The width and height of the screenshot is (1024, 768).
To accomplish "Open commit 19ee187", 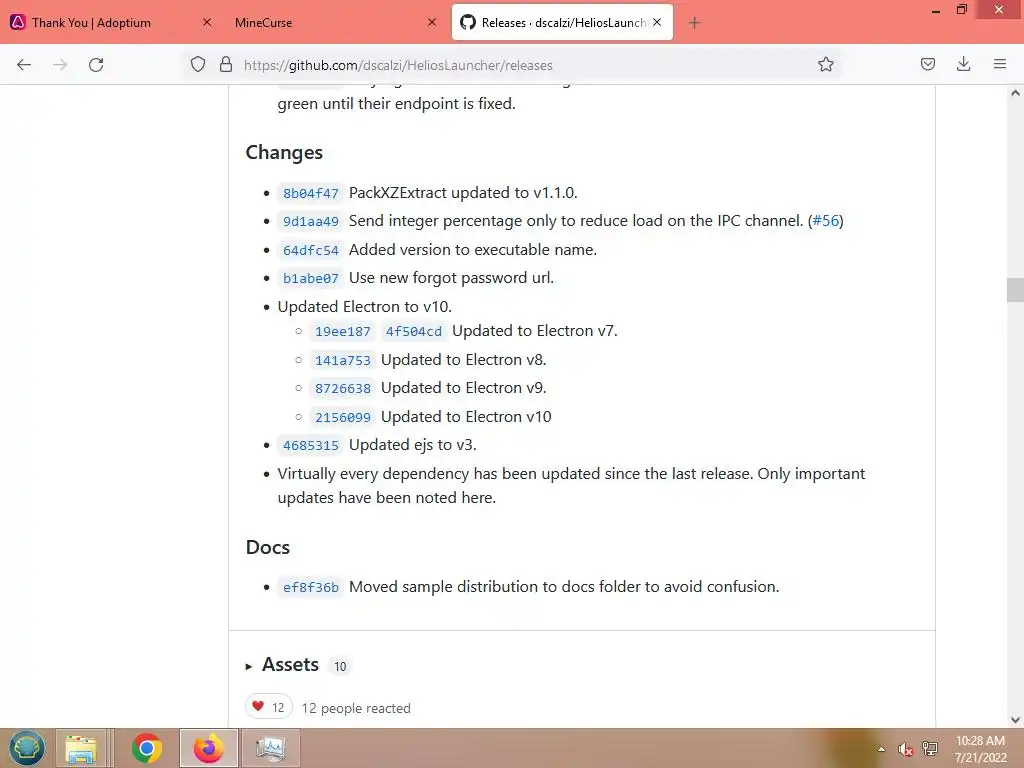I will pos(343,332).
